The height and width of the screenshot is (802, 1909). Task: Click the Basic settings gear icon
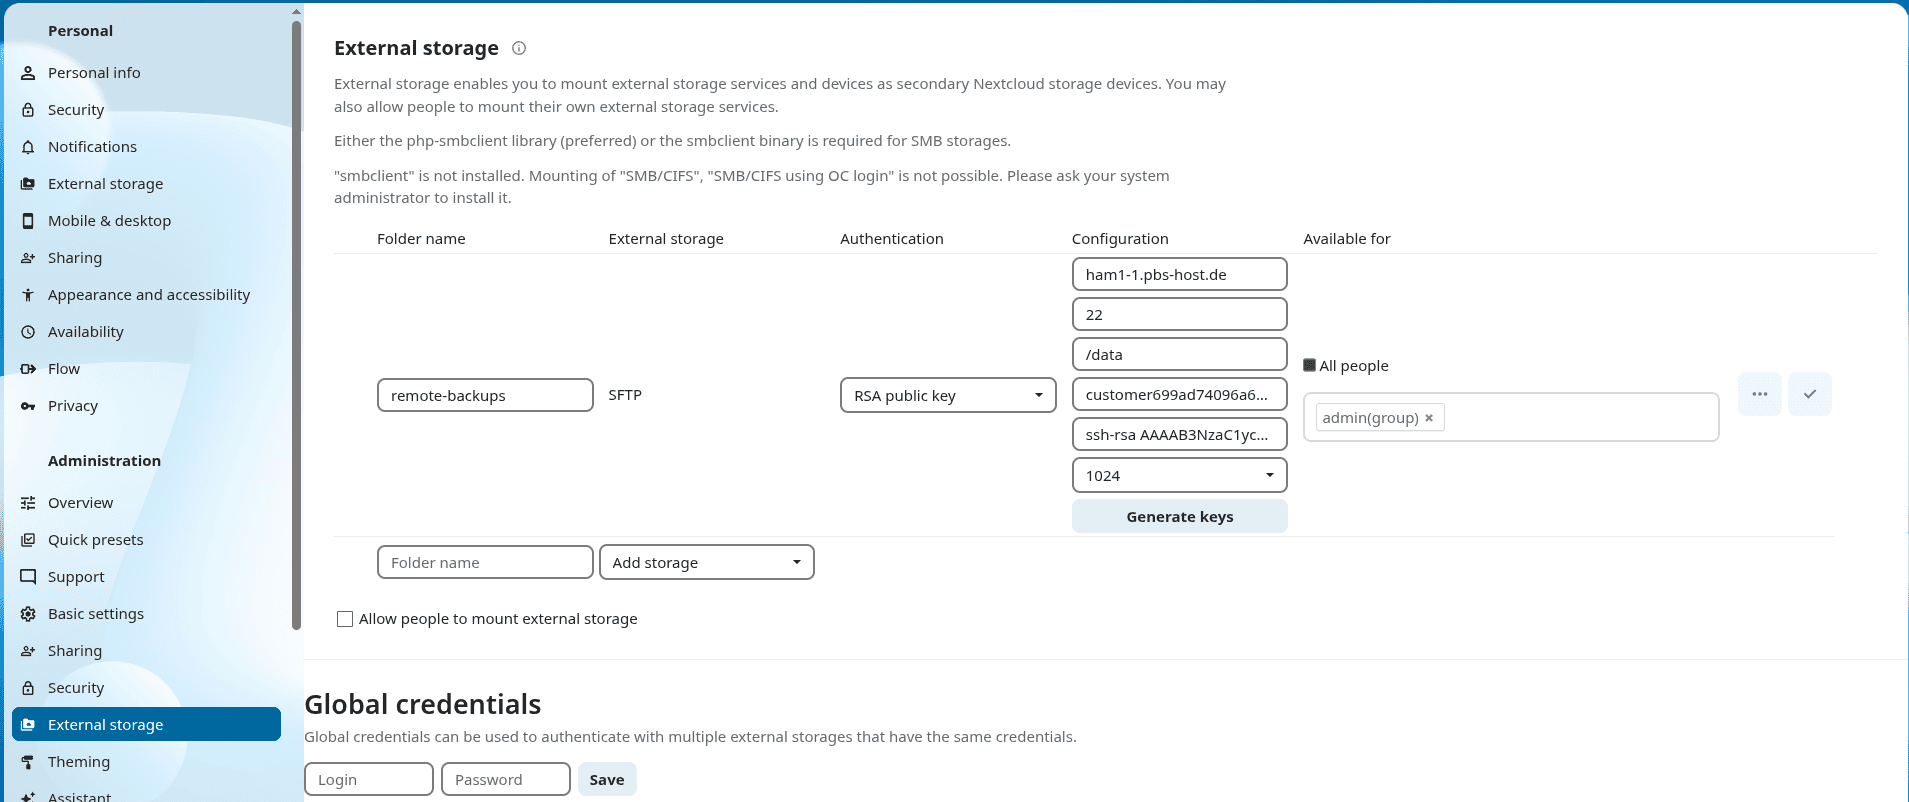pyautogui.click(x=28, y=614)
